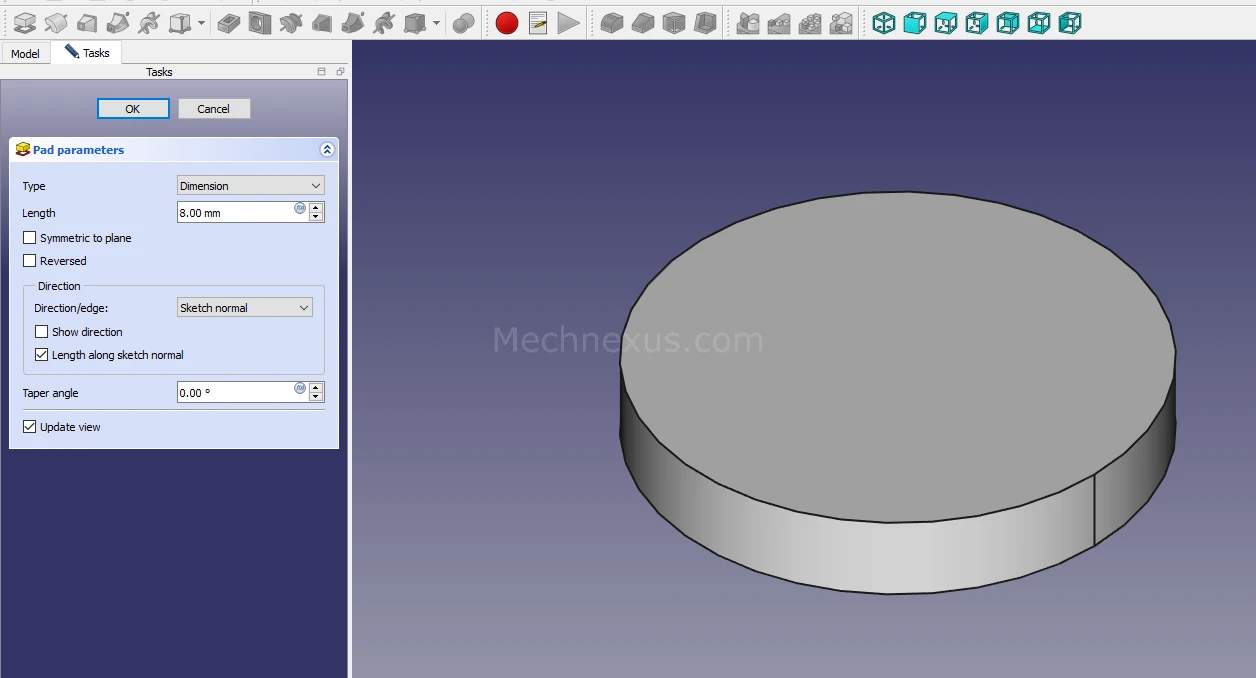Open the Macros dialog notepad icon

(538, 22)
